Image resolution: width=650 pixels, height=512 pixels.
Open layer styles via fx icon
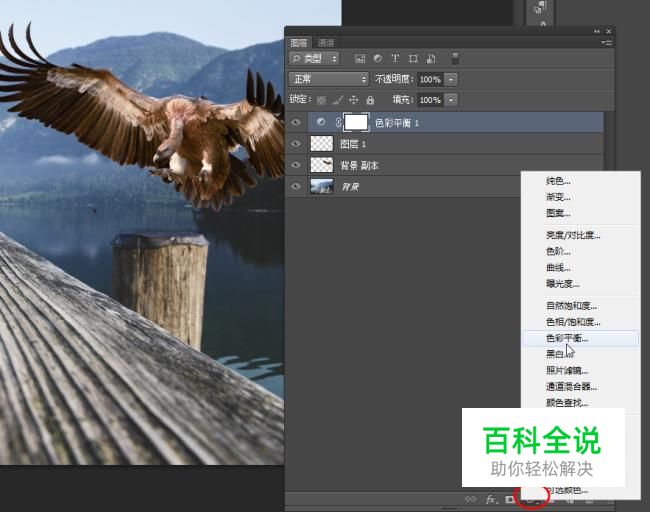click(x=491, y=500)
